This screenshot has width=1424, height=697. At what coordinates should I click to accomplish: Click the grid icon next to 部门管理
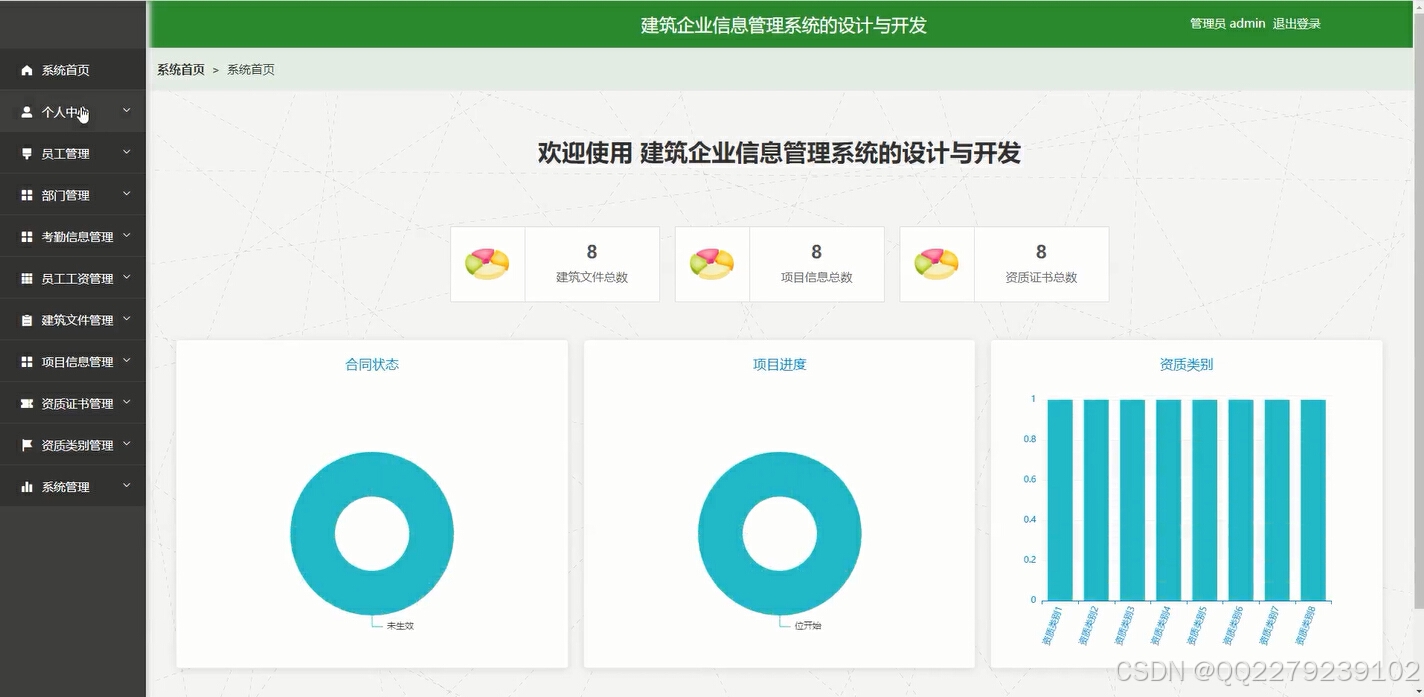pyautogui.click(x=26, y=194)
